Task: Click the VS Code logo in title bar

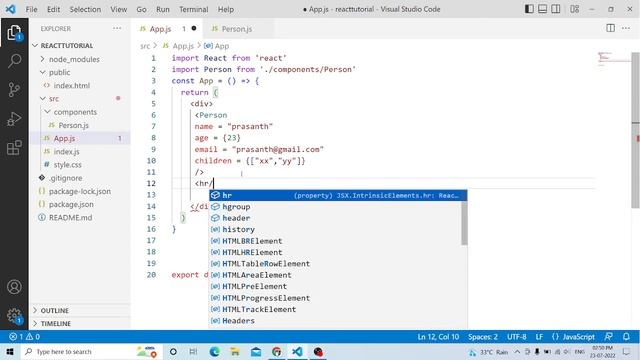Action: tap(11, 9)
